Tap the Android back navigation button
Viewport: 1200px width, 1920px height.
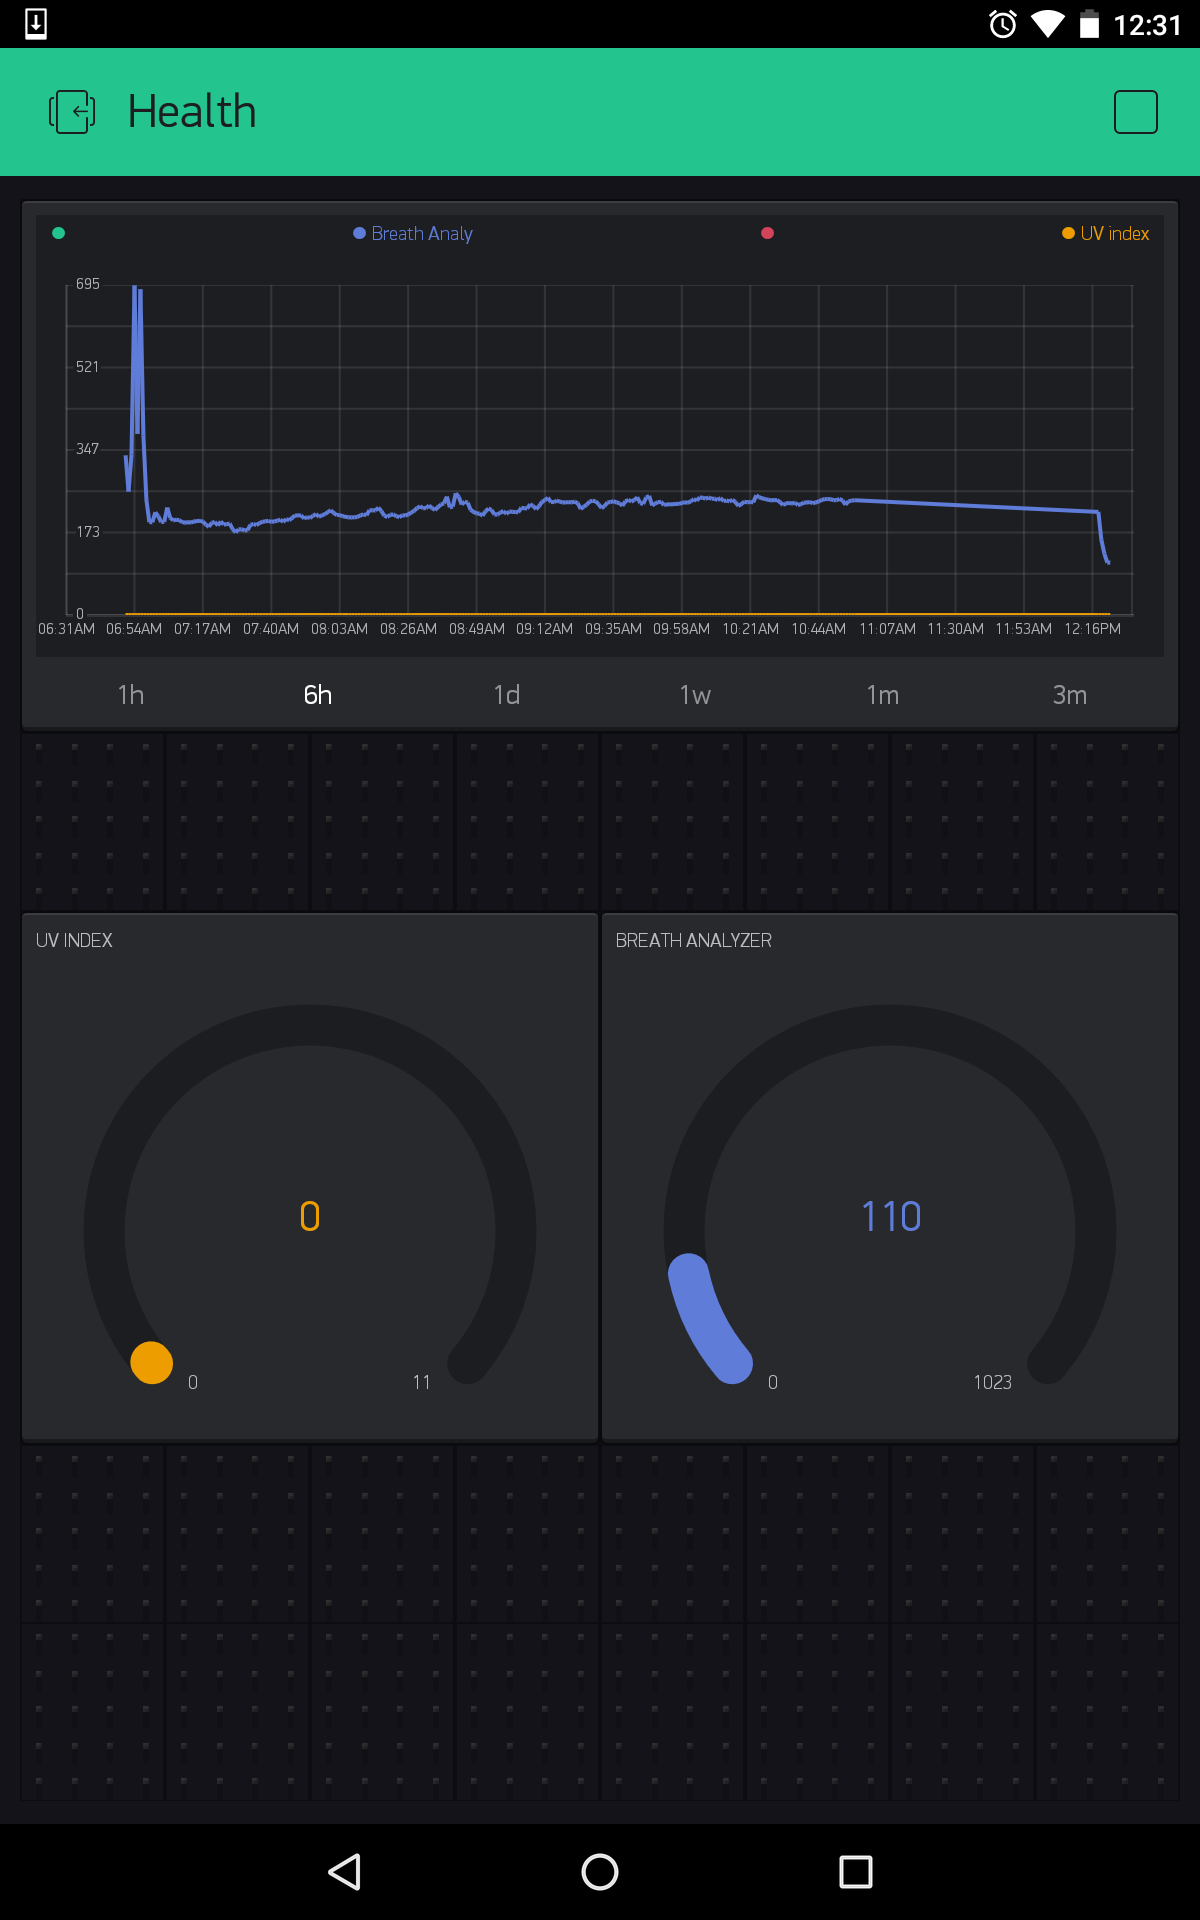tap(345, 1872)
